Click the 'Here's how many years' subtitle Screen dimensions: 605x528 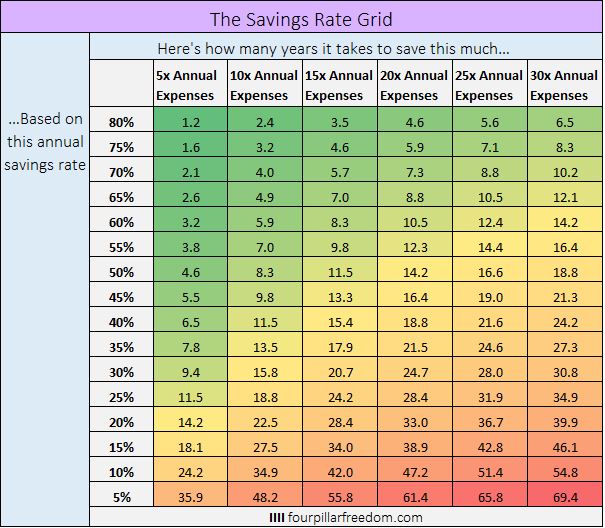pos(333,49)
